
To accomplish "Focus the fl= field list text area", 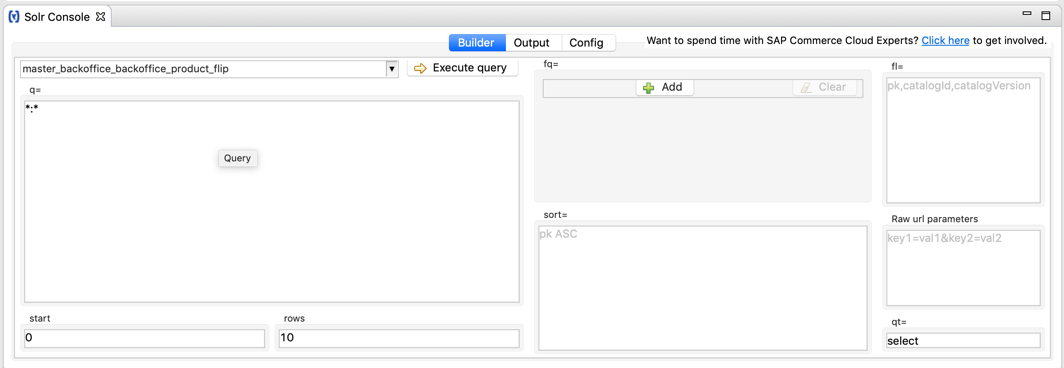I will (963, 140).
